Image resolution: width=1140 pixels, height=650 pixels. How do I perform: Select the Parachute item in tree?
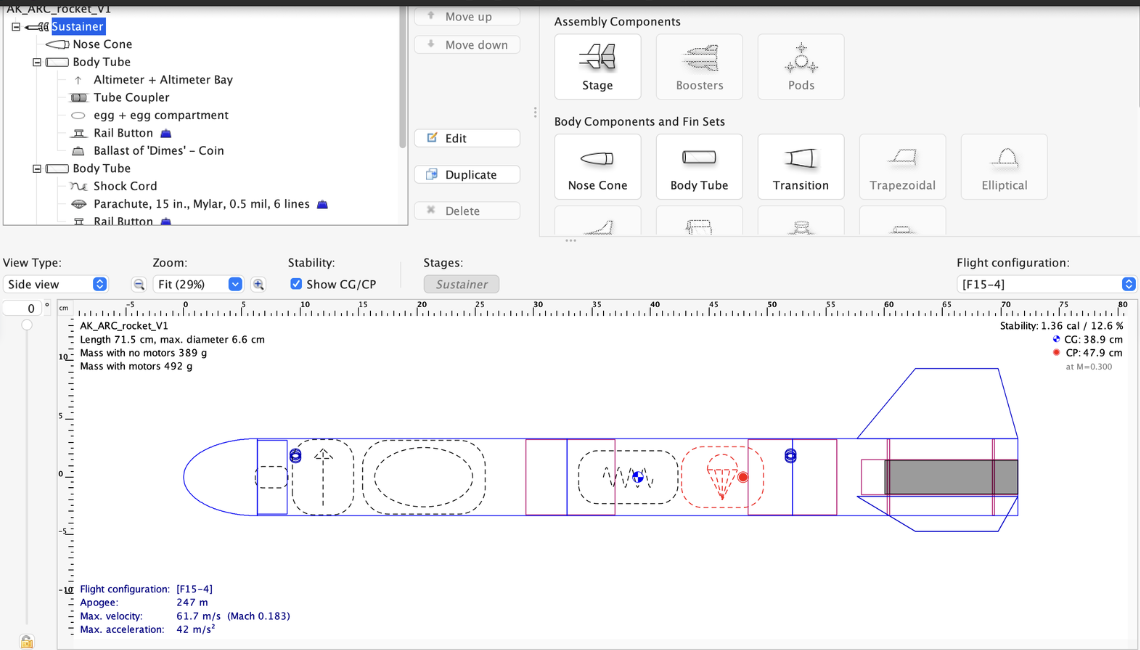(200, 204)
